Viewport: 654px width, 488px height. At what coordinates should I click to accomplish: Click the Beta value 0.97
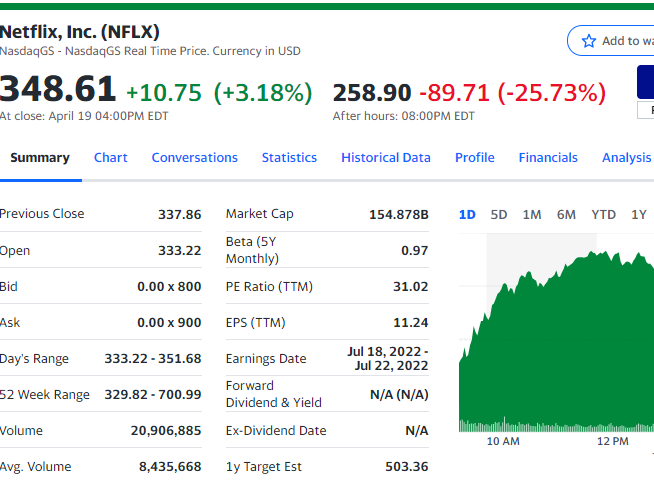415,251
